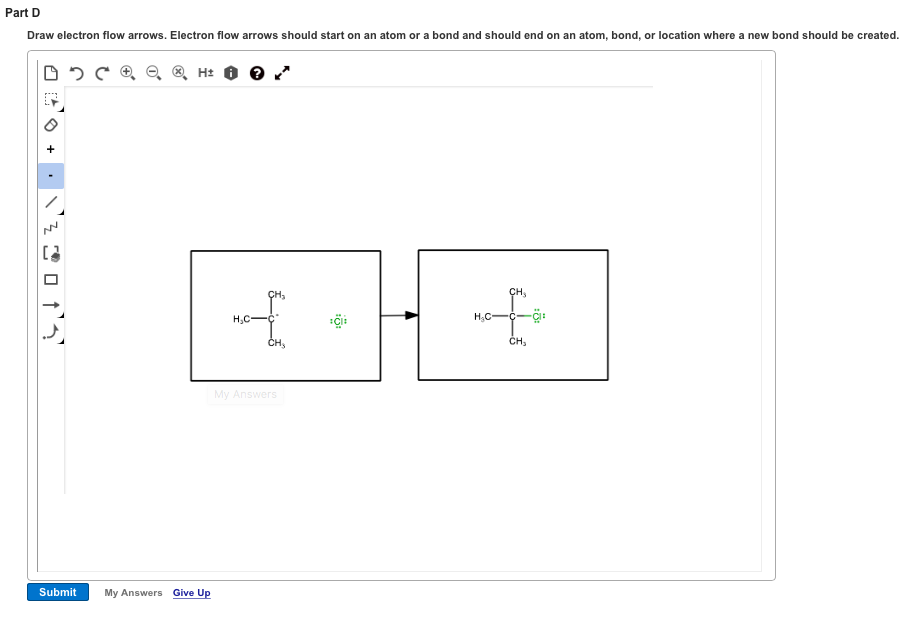Zoom in on the canvas
The height and width of the screenshot is (620, 915).
tap(127, 73)
